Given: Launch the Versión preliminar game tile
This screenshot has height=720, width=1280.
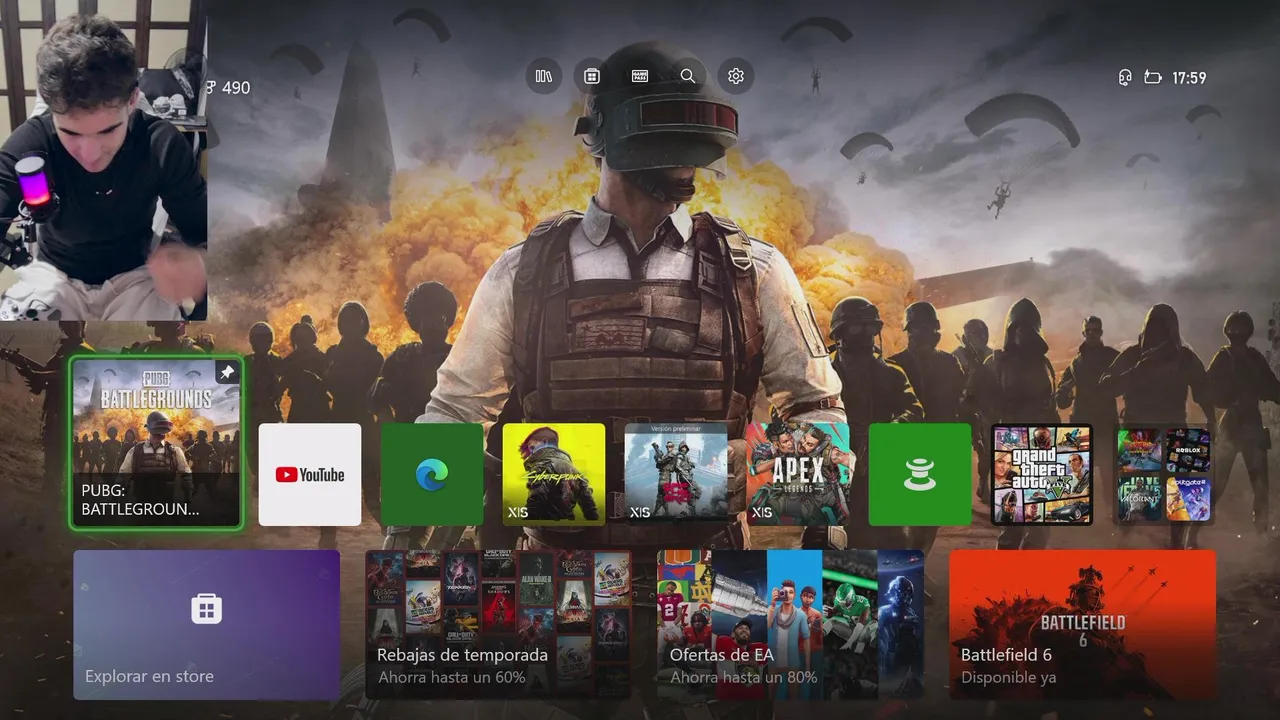Looking at the screenshot, I should (x=676, y=474).
